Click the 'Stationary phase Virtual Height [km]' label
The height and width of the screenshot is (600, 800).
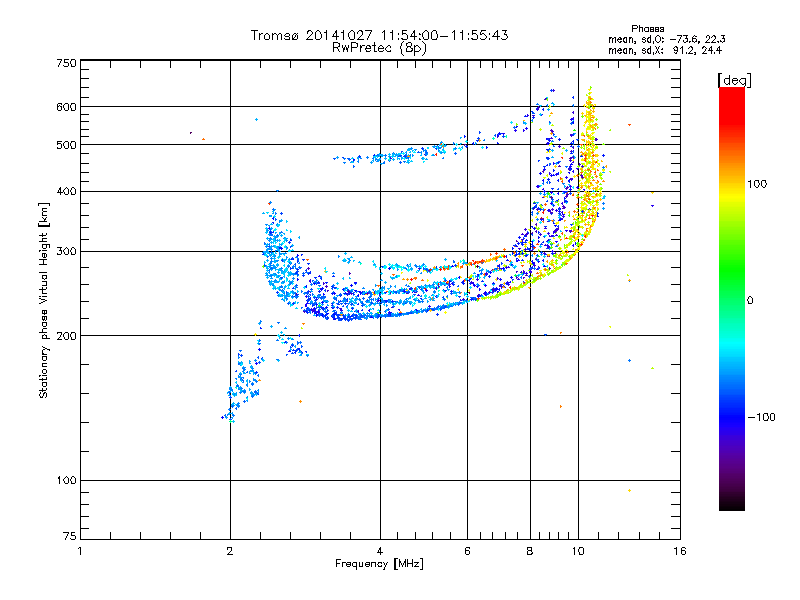coord(44,300)
